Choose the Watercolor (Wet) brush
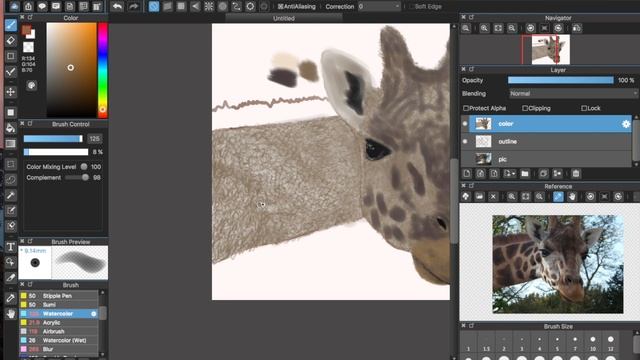 (58, 340)
